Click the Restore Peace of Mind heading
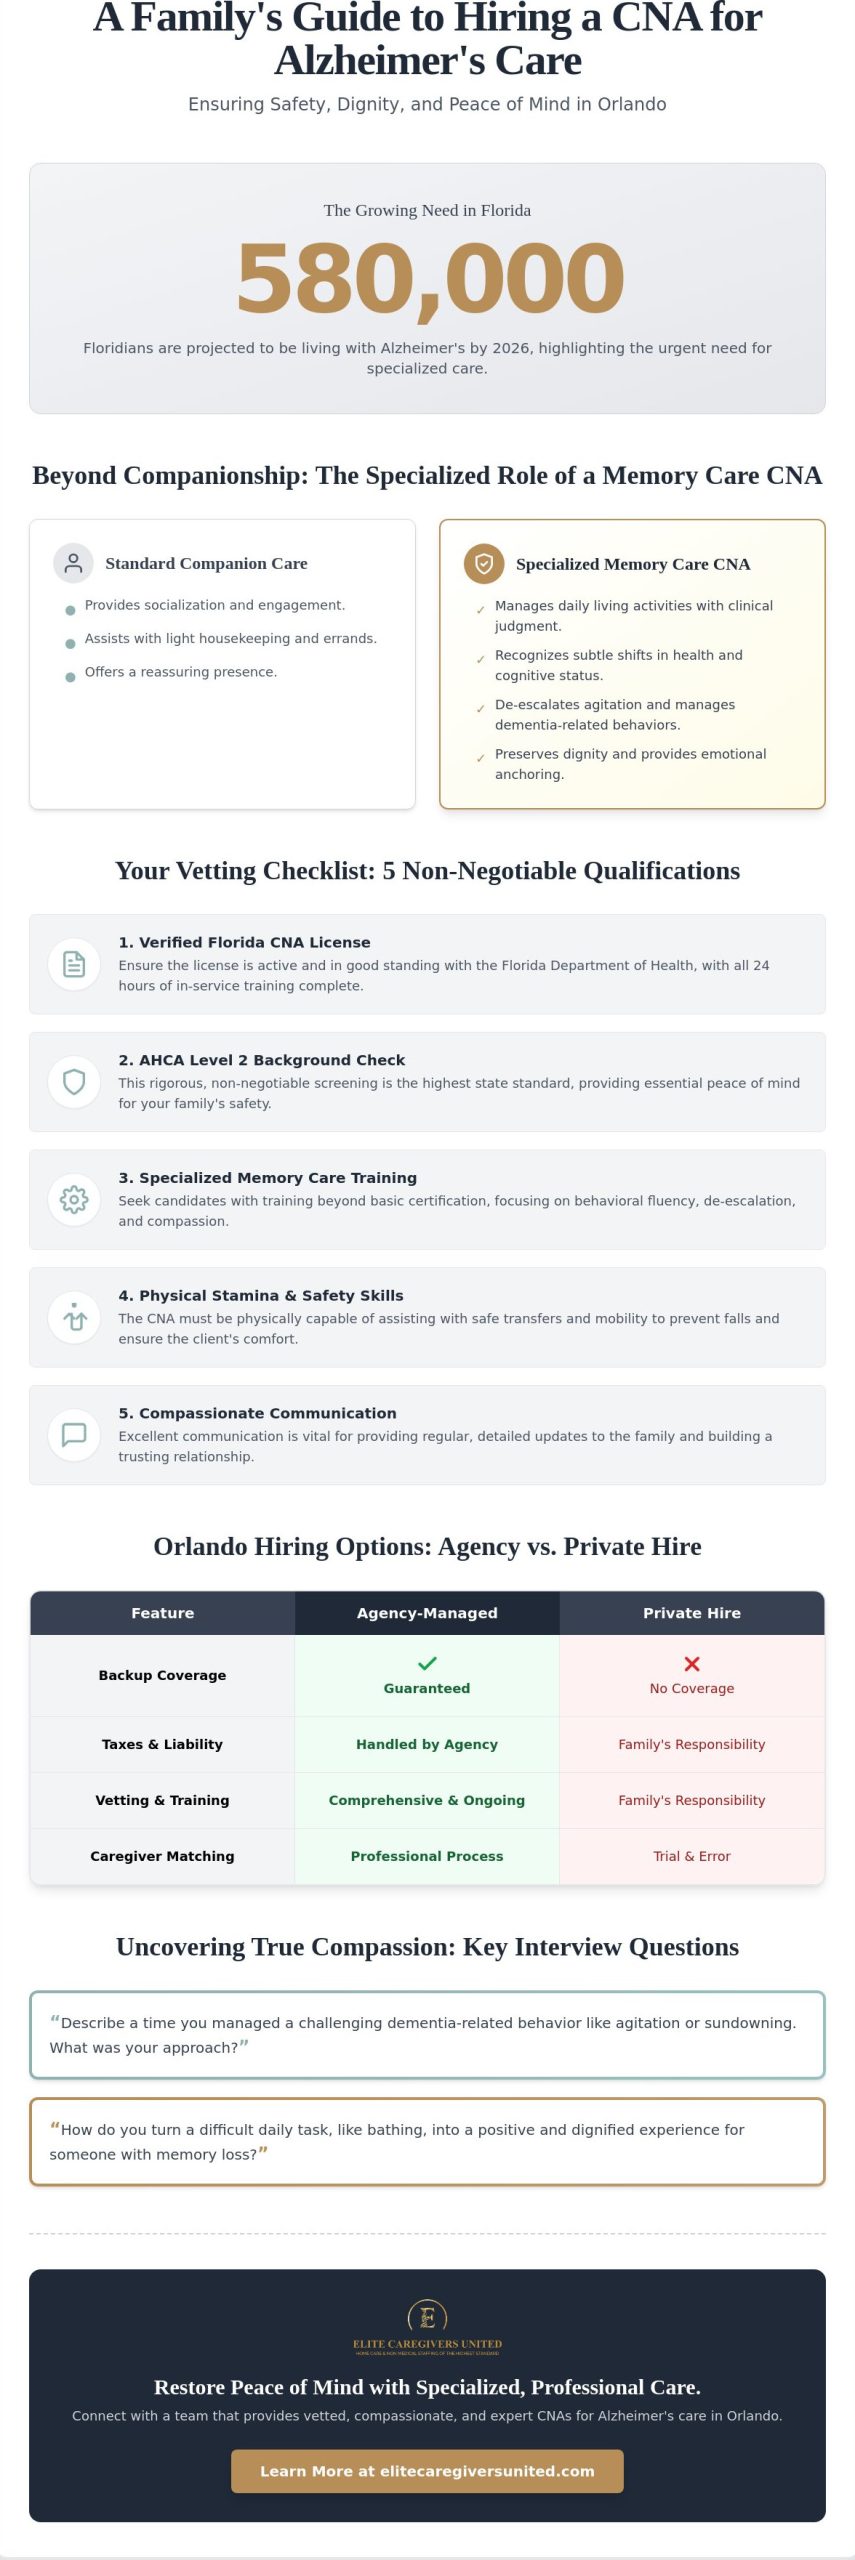 tap(427, 2387)
